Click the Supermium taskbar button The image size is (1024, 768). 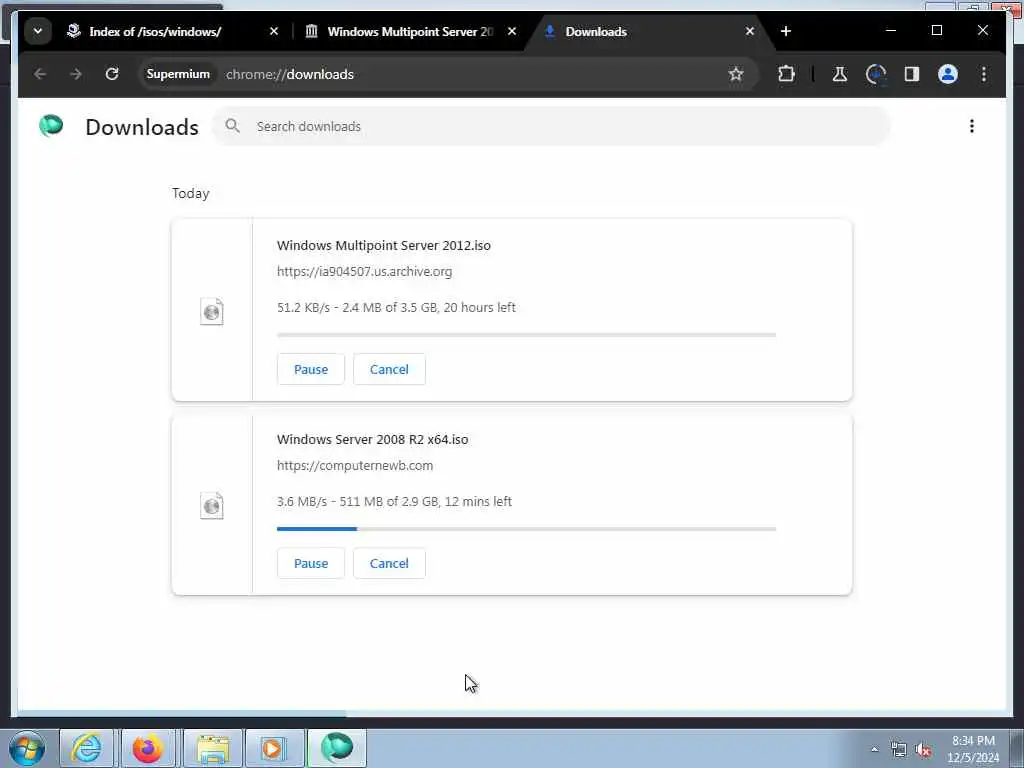336,748
